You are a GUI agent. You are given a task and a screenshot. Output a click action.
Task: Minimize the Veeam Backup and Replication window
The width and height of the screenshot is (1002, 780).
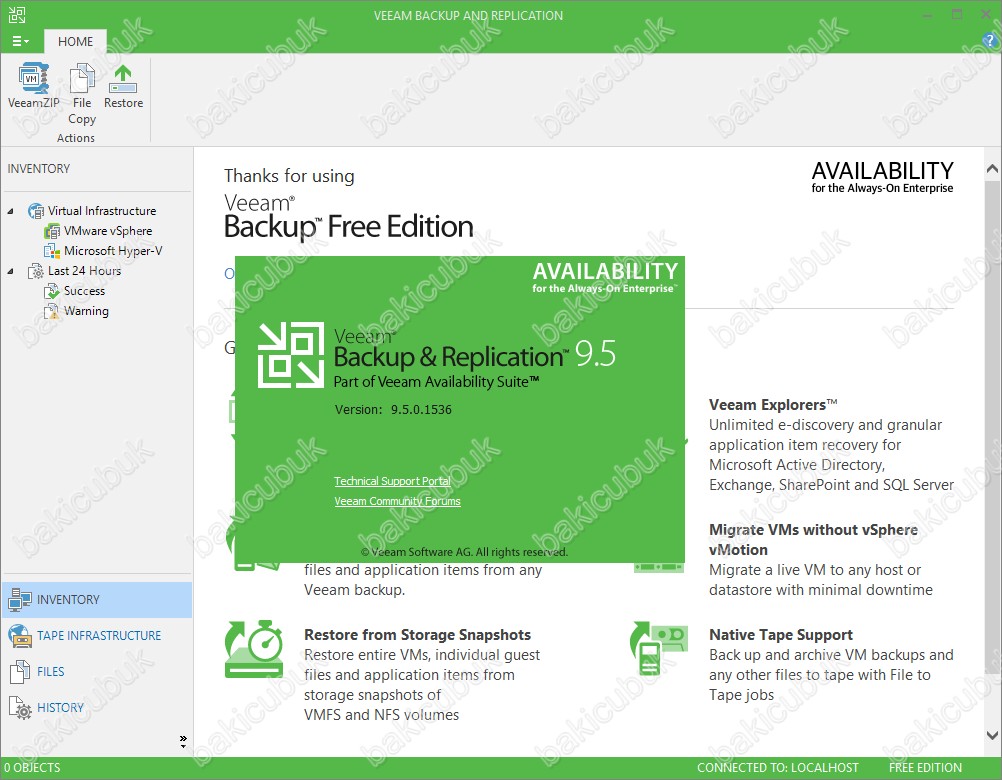point(928,15)
